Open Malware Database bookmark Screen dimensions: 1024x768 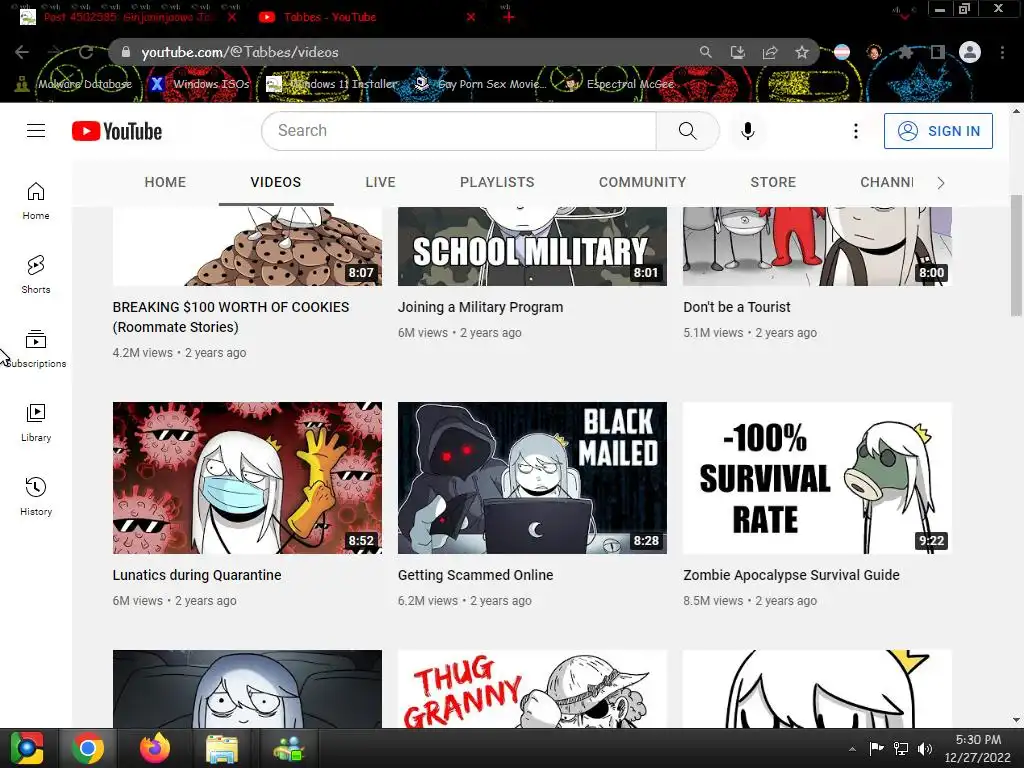(74, 84)
